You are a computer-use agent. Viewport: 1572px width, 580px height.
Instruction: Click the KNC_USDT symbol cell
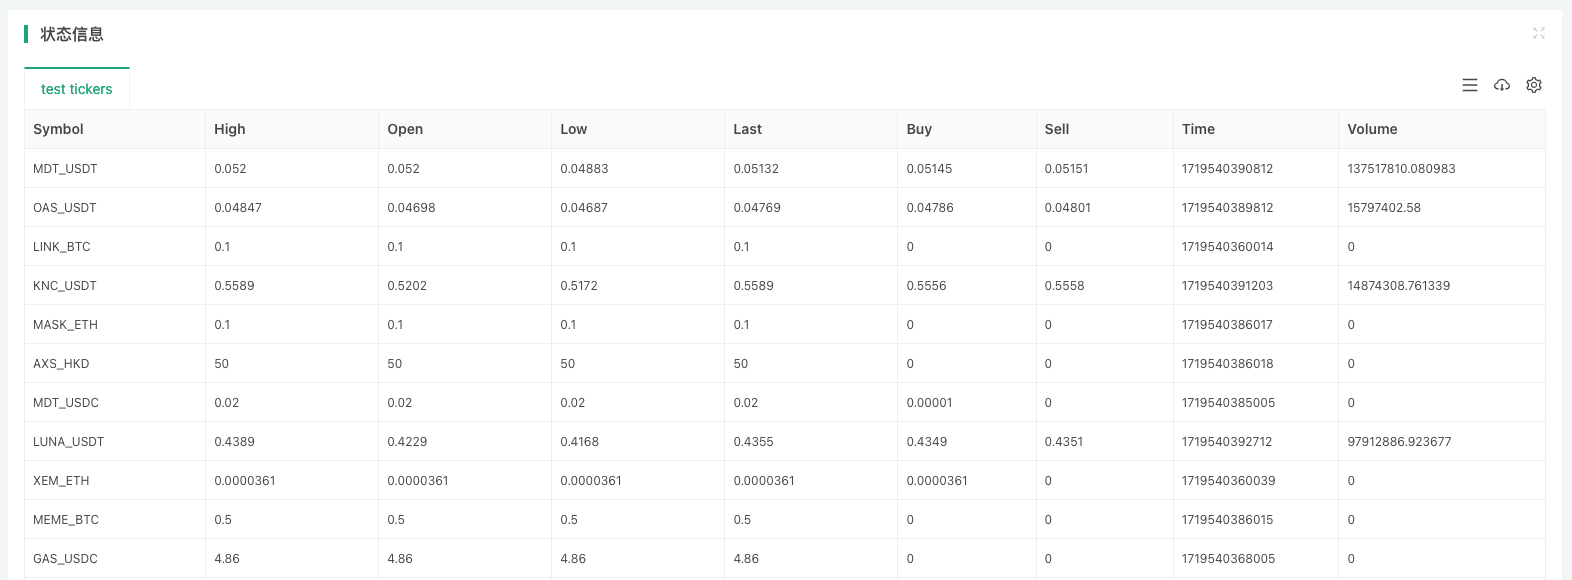click(x=65, y=286)
